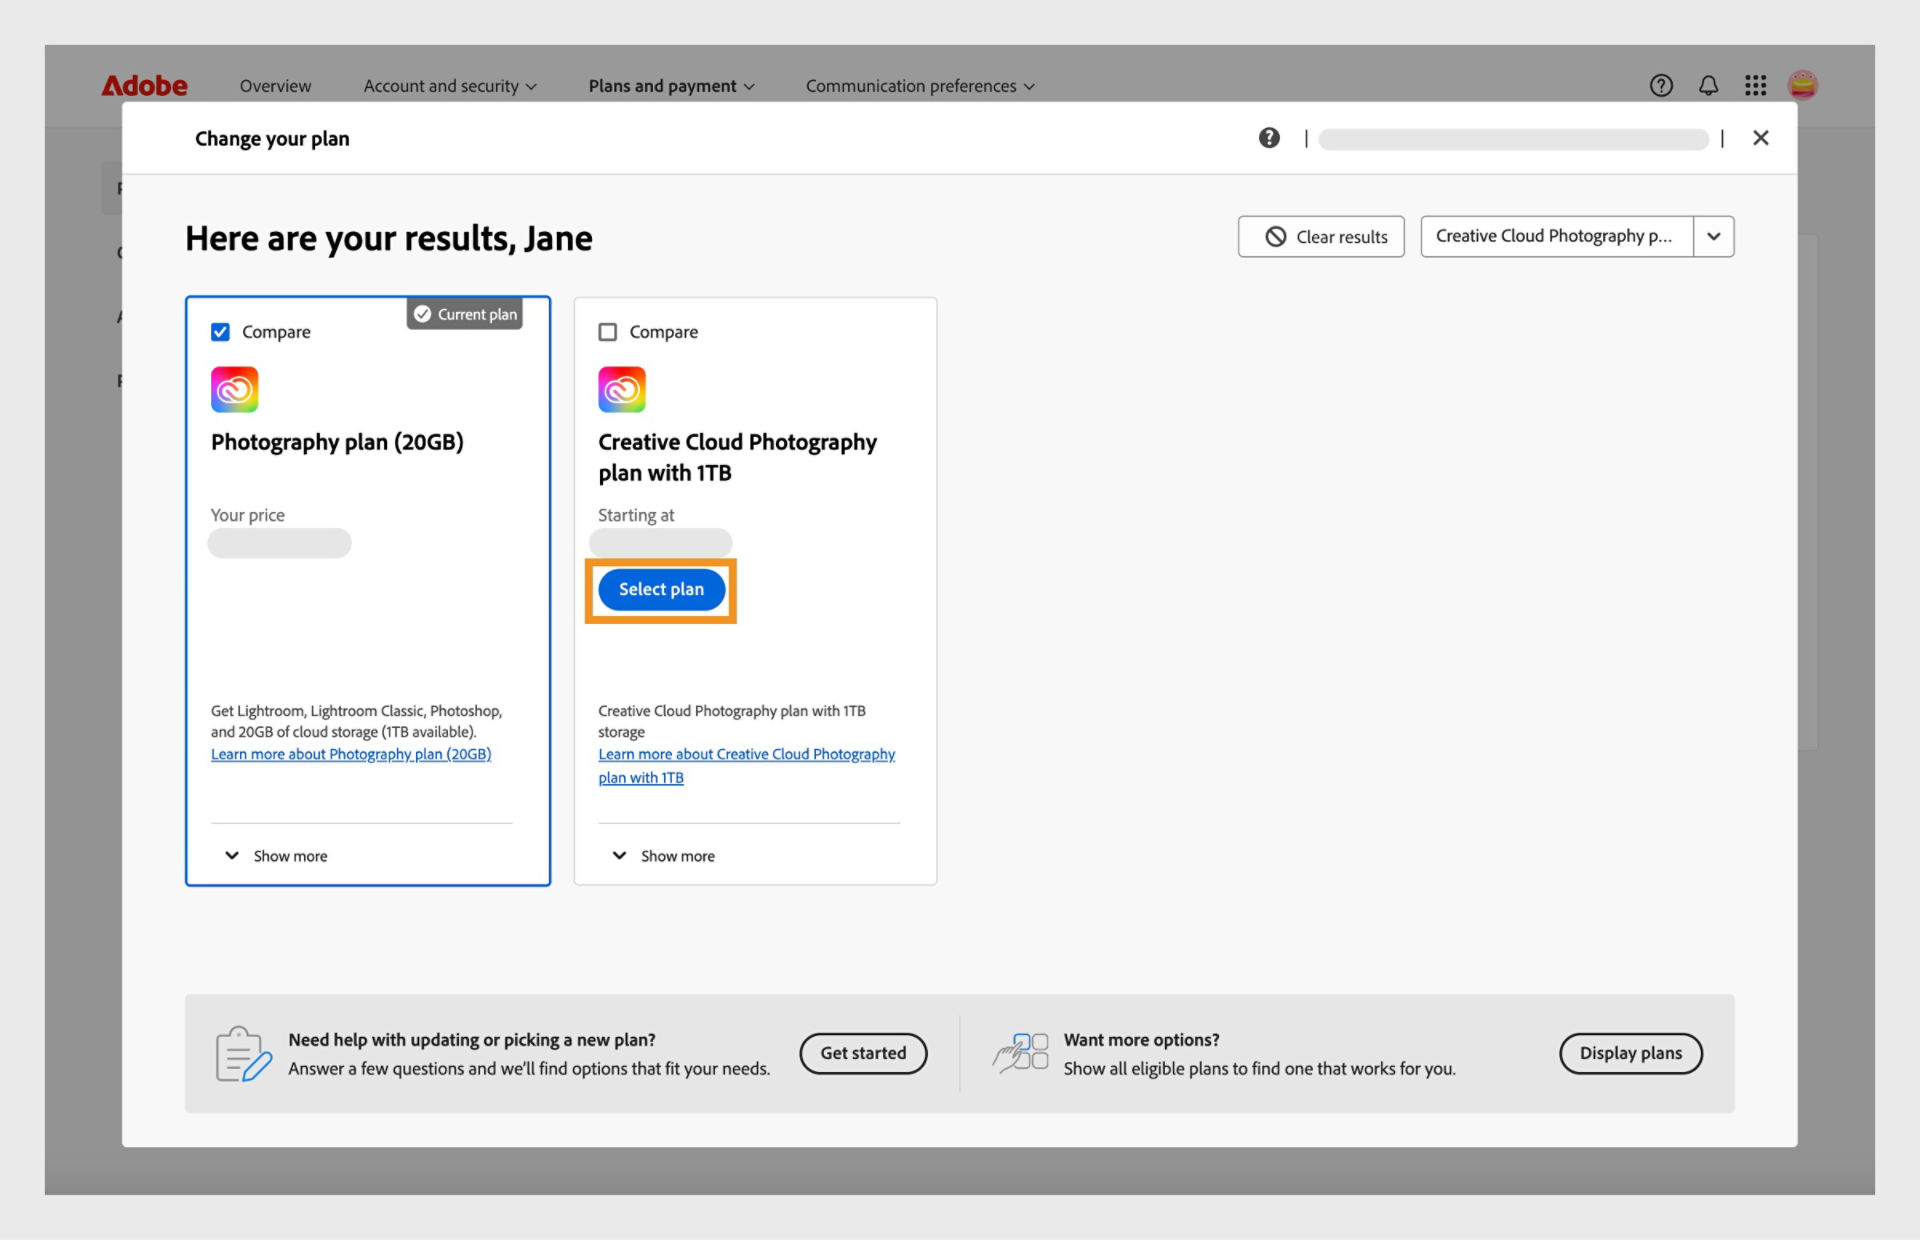Click 'Here are your results, Jane' heading
Image resolution: width=1920 pixels, height=1240 pixels.
[x=389, y=239]
